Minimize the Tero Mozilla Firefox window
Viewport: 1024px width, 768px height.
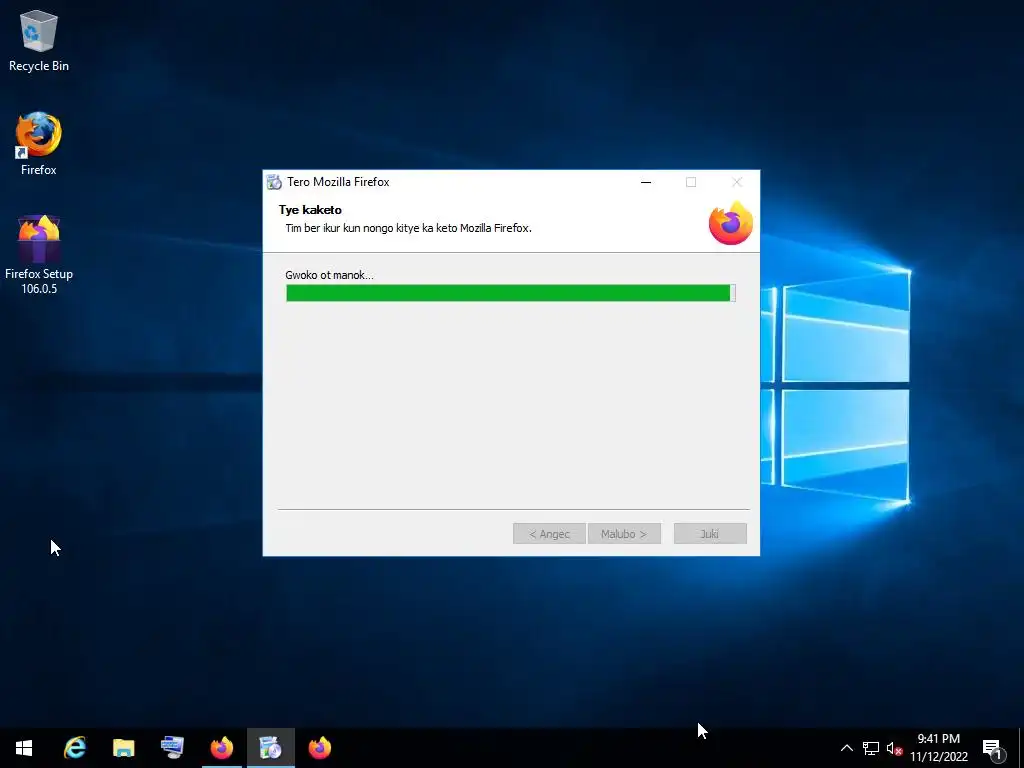click(x=646, y=182)
